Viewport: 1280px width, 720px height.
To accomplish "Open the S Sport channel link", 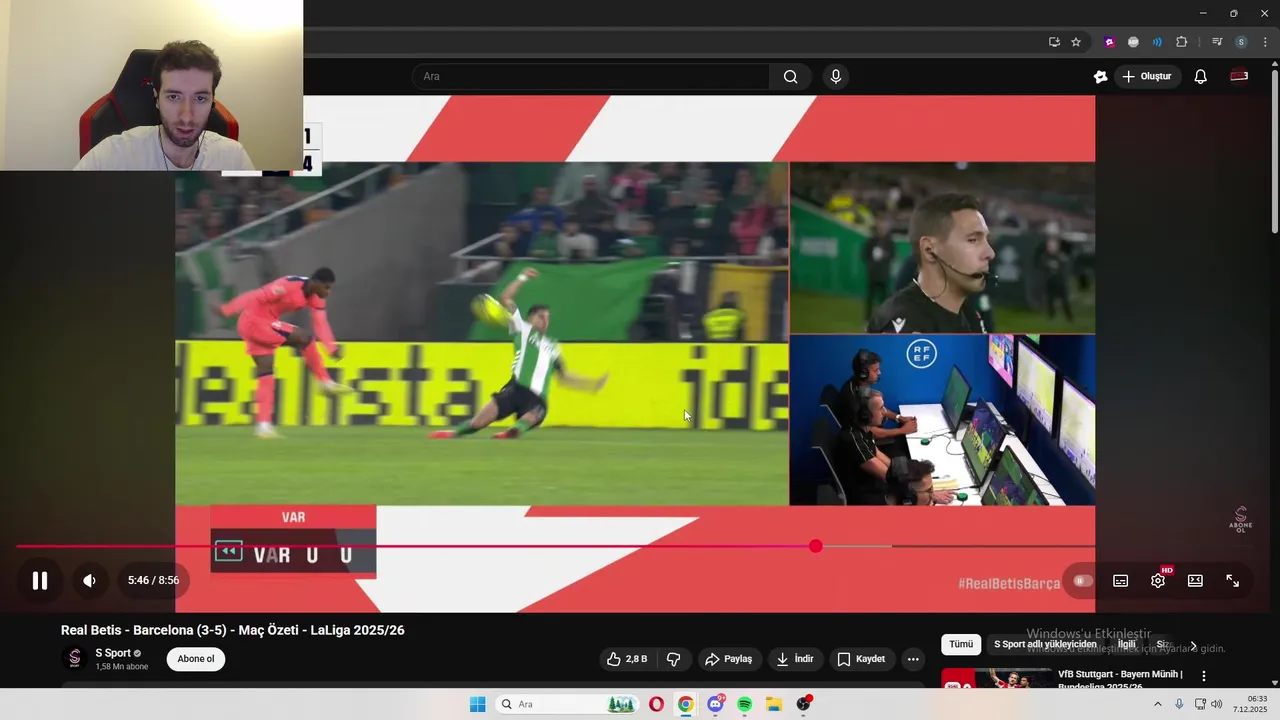I will [113, 653].
